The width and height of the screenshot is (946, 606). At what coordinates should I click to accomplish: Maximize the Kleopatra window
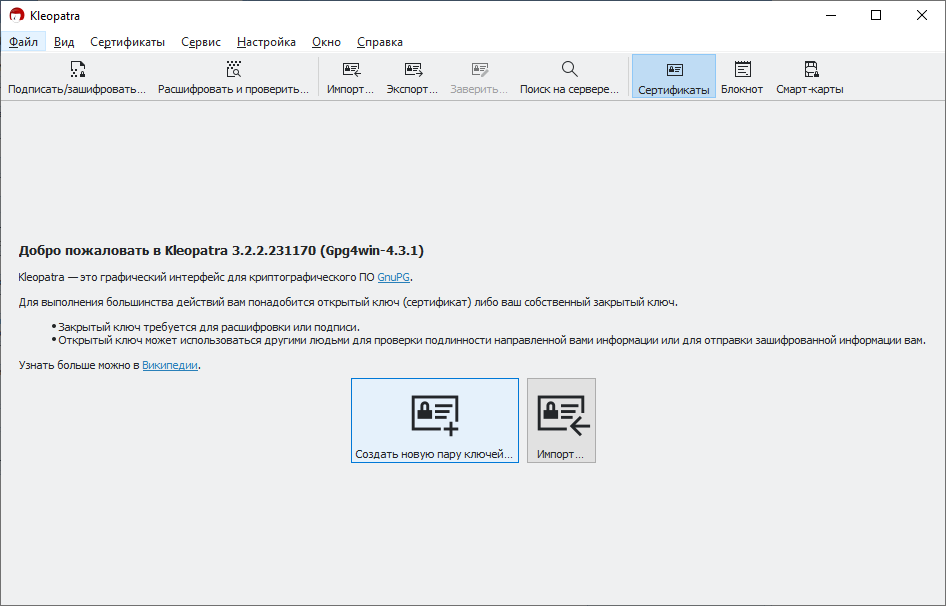point(876,15)
